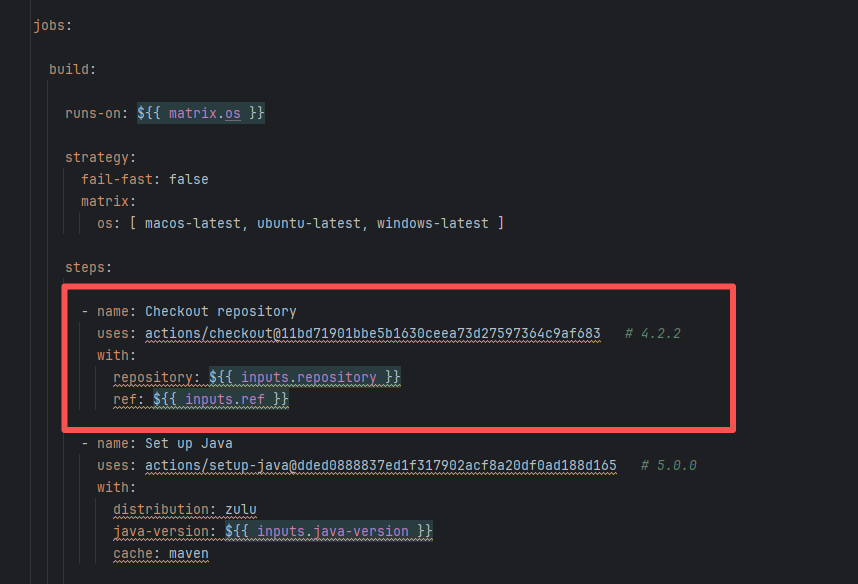Place cursor on the 'false' value
This screenshot has width=858, height=584.
click(x=188, y=179)
